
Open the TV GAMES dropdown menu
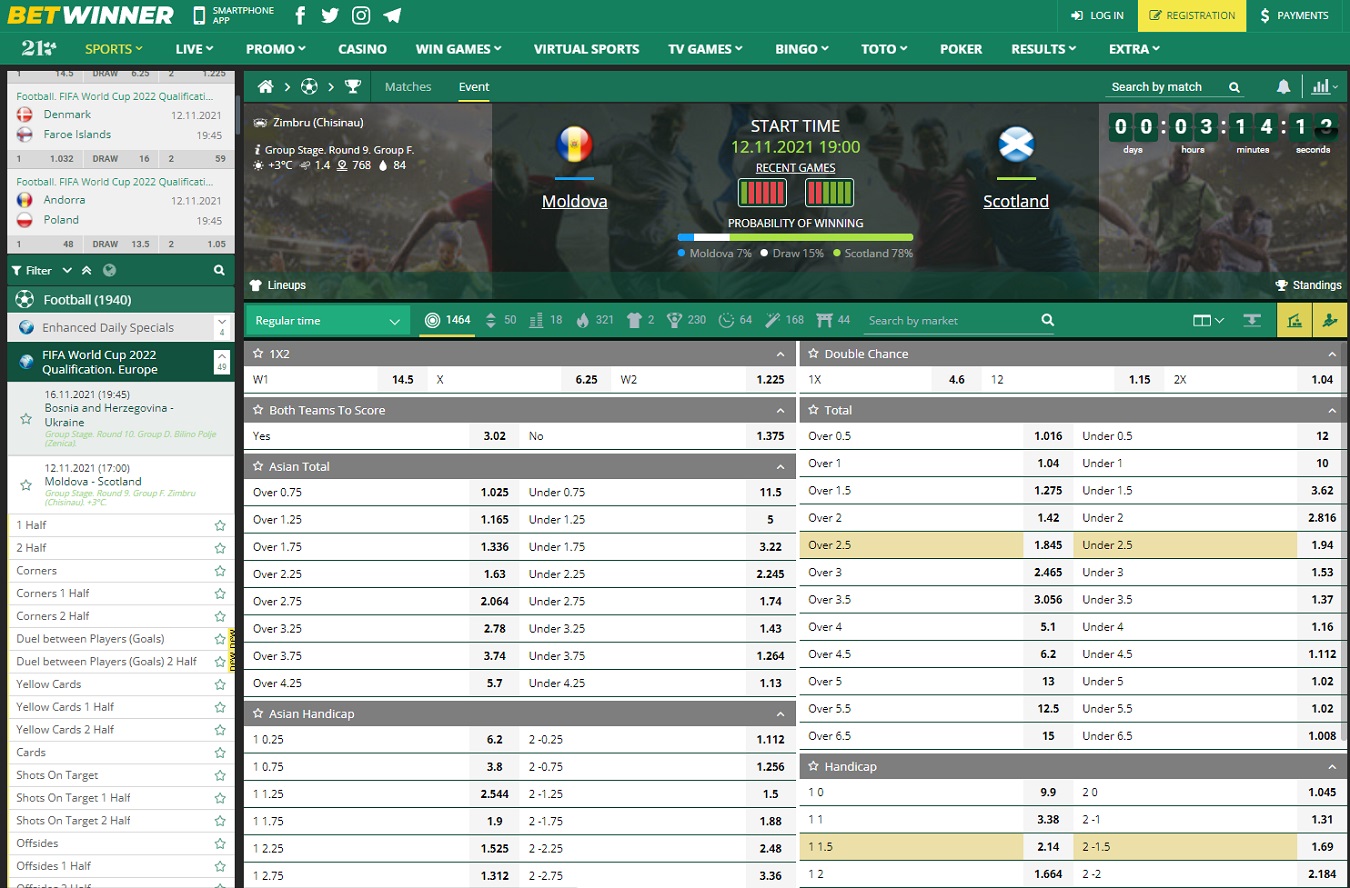(x=706, y=48)
